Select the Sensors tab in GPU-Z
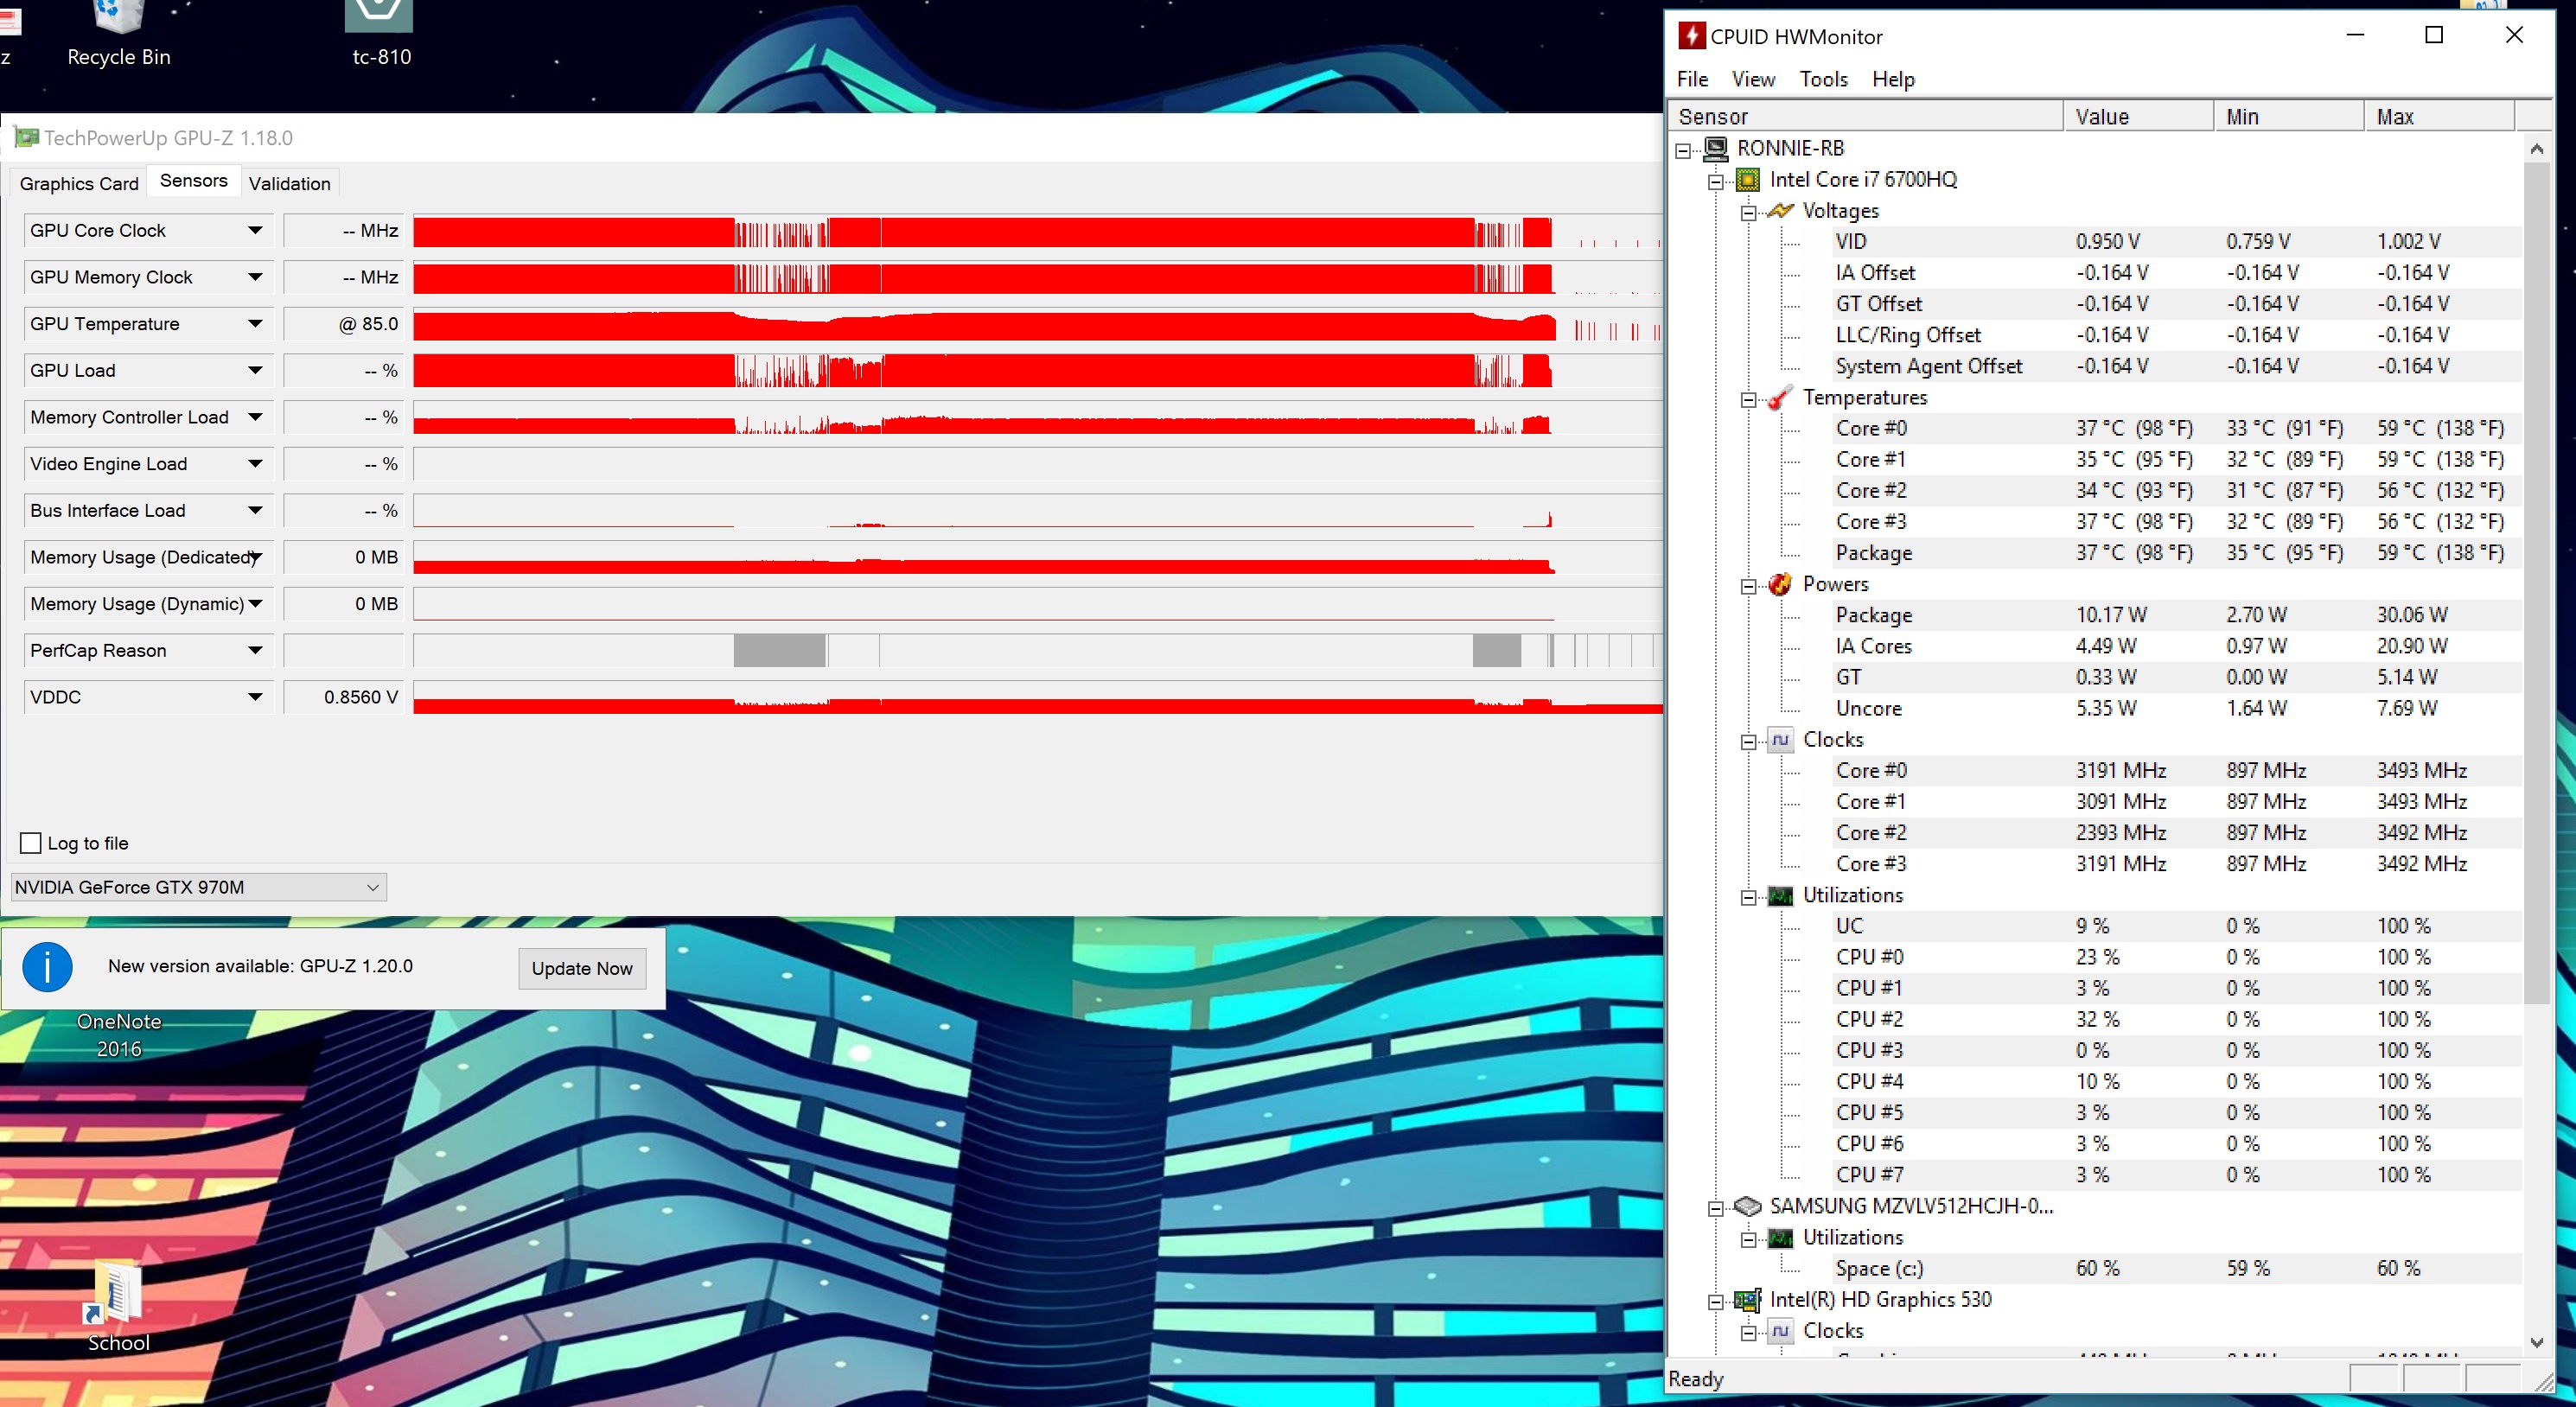2576x1407 pixels. 194,181
